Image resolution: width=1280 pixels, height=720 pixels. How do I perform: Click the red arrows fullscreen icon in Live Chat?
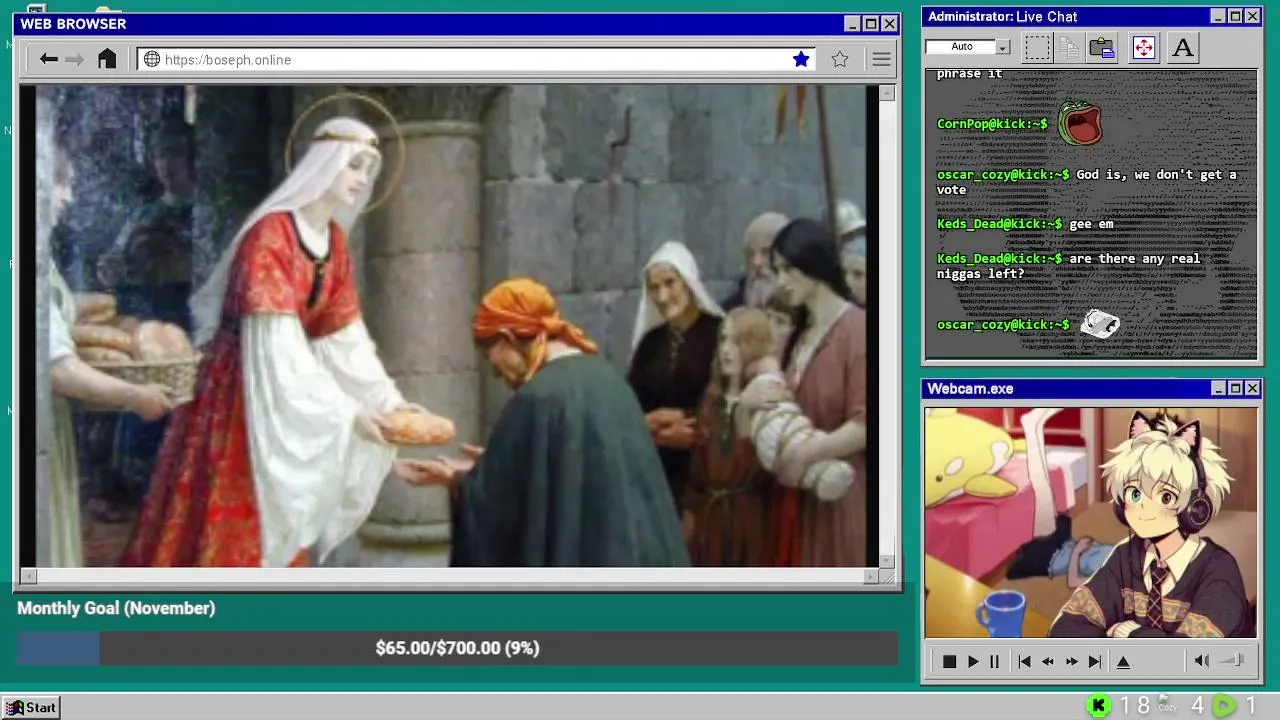click(1144, 47)
